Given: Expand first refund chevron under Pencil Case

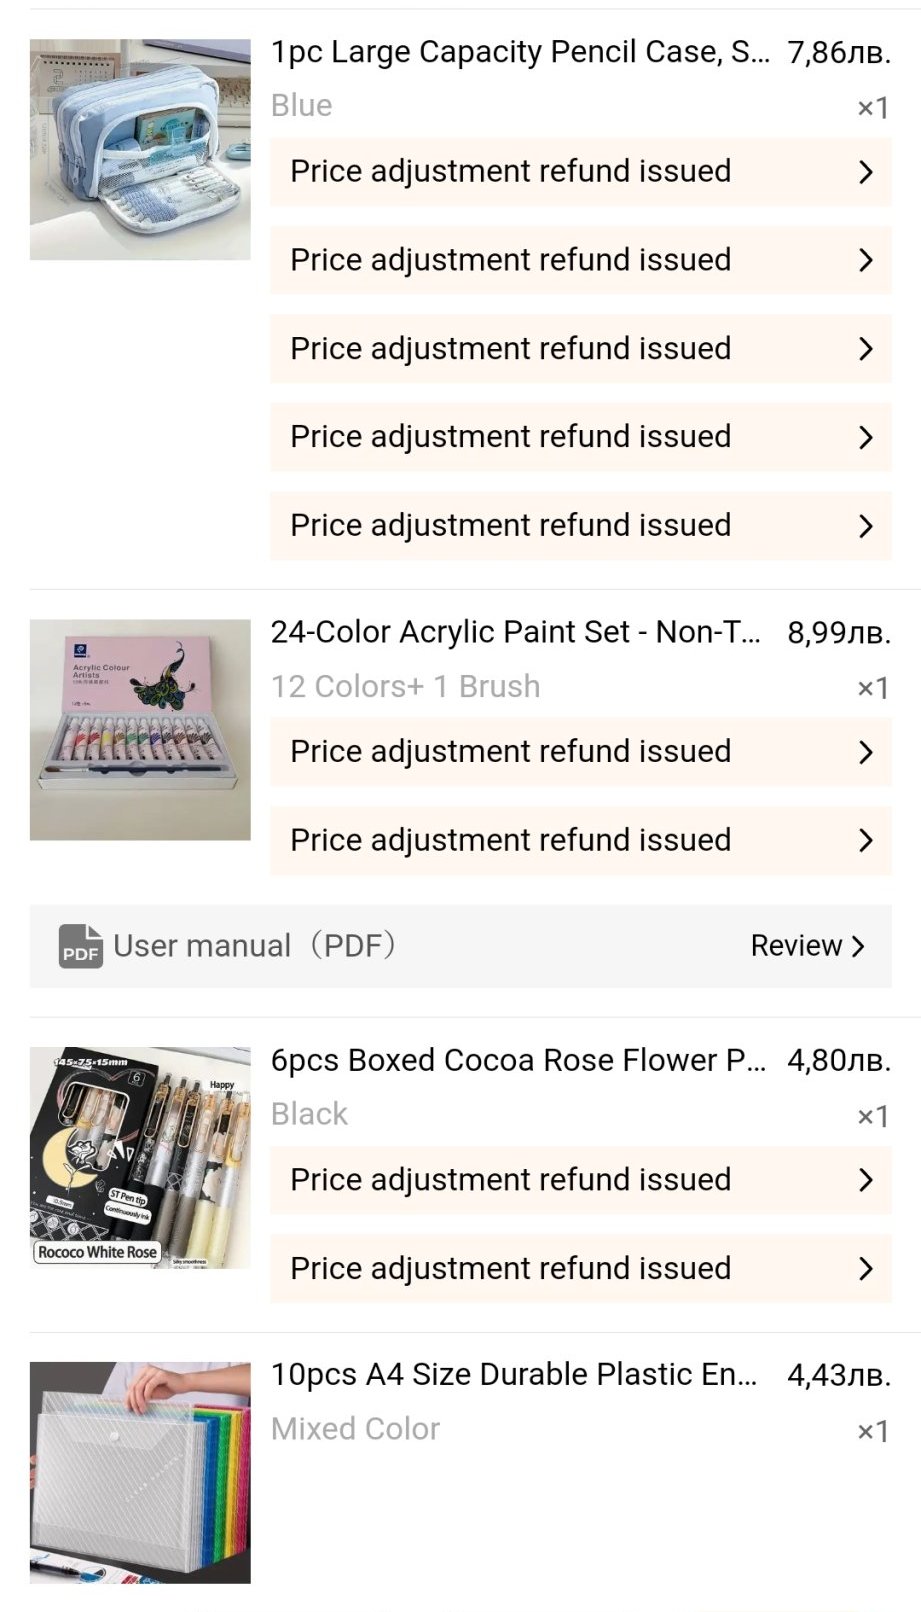Looking at the screenshot, I should pos(866,172).
